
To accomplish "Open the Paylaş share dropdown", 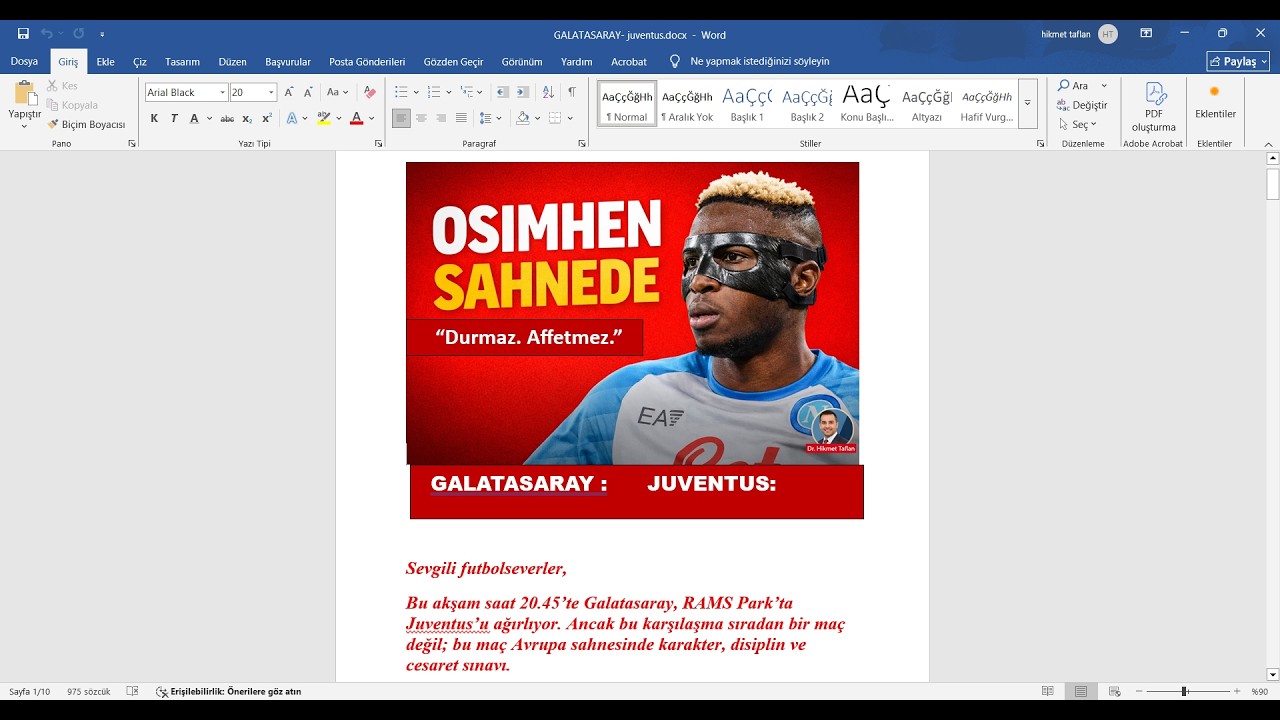I will [x=1238, y=61].
